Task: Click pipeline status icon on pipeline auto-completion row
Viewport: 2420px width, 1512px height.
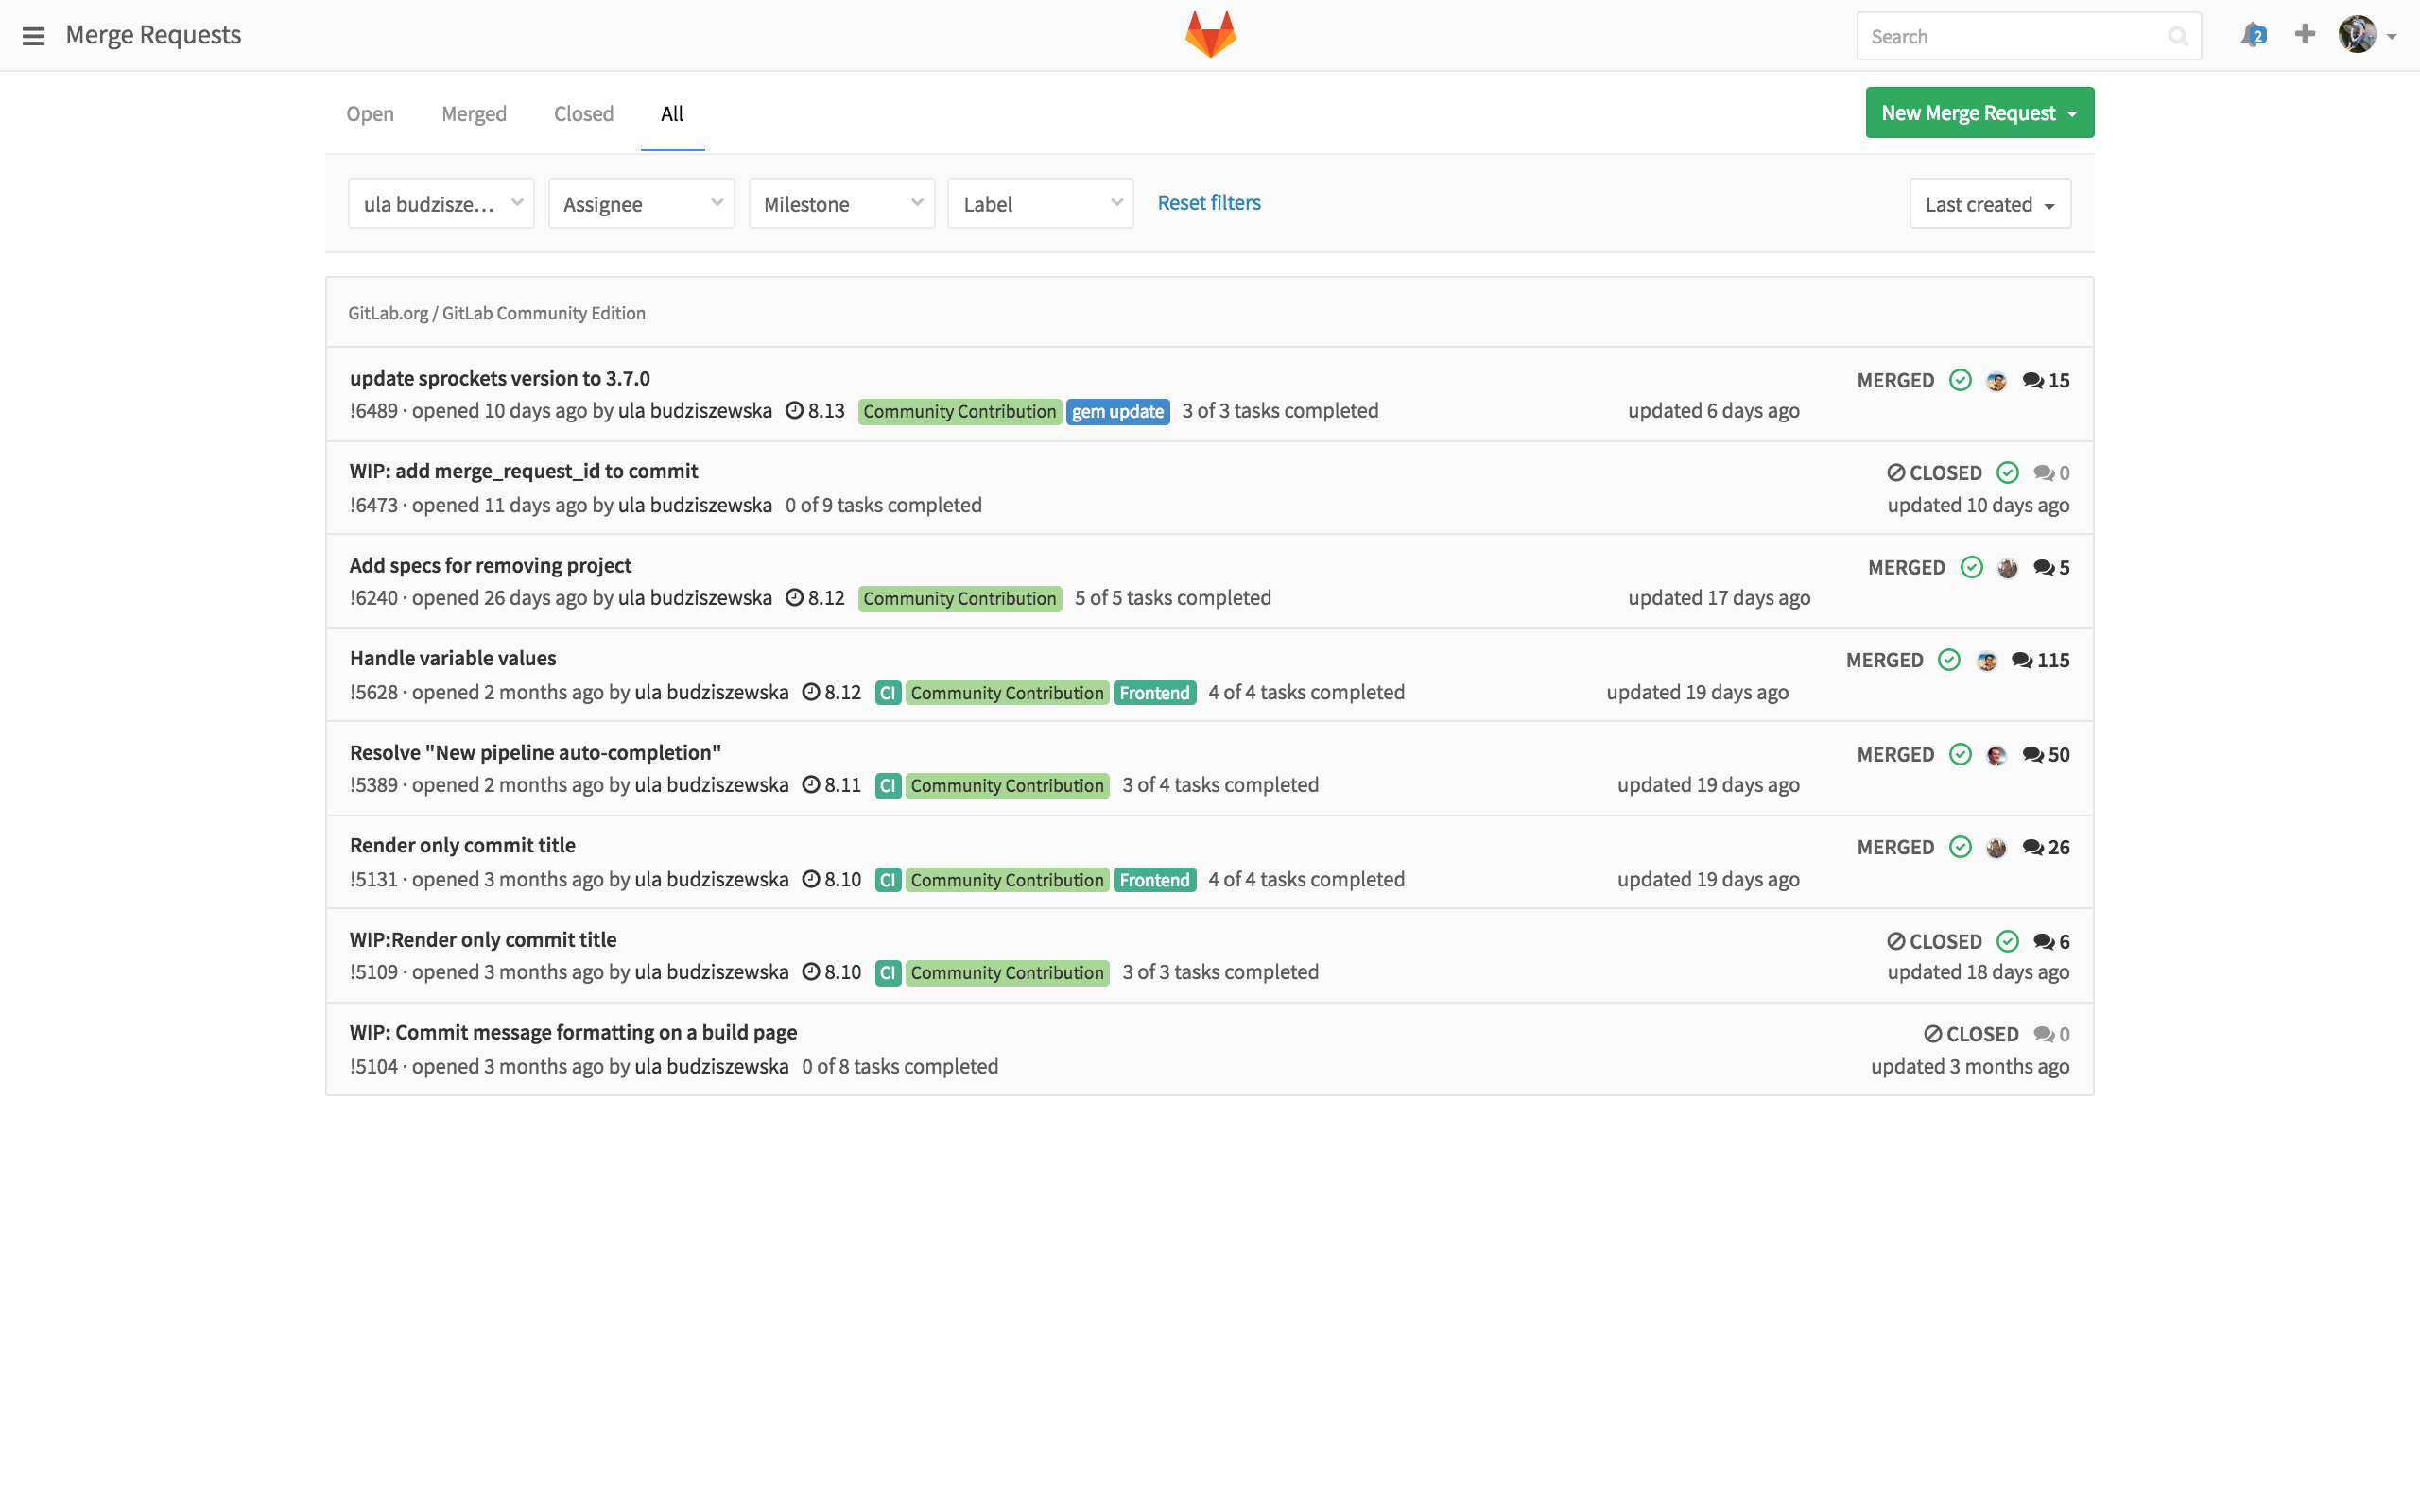Action: [x=1960, y=754]
